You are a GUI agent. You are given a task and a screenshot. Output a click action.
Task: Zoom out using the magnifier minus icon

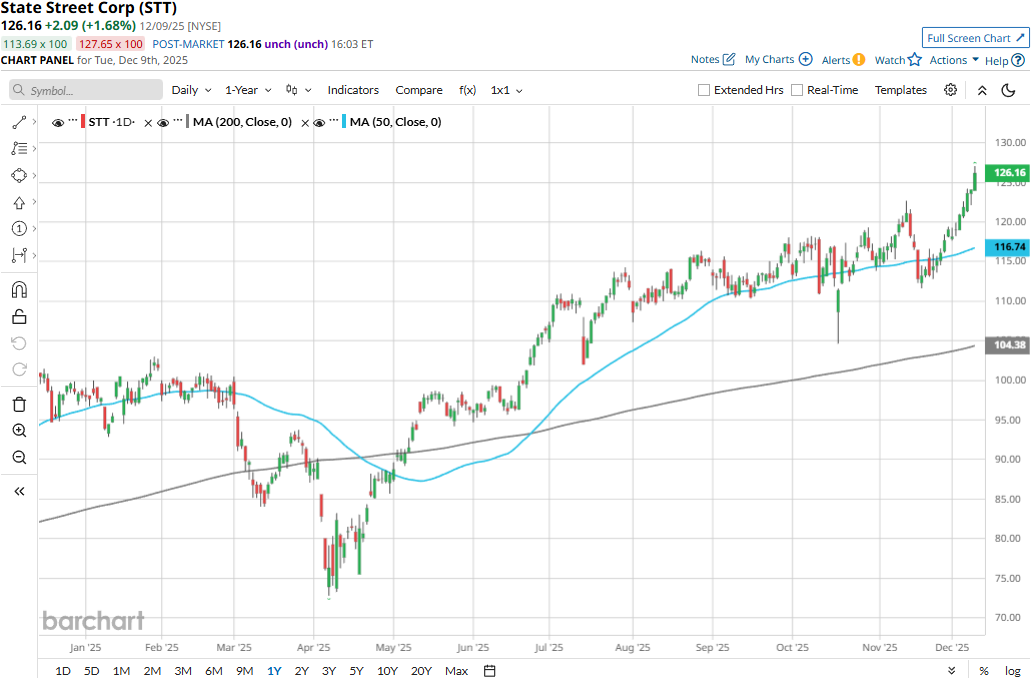19,458
